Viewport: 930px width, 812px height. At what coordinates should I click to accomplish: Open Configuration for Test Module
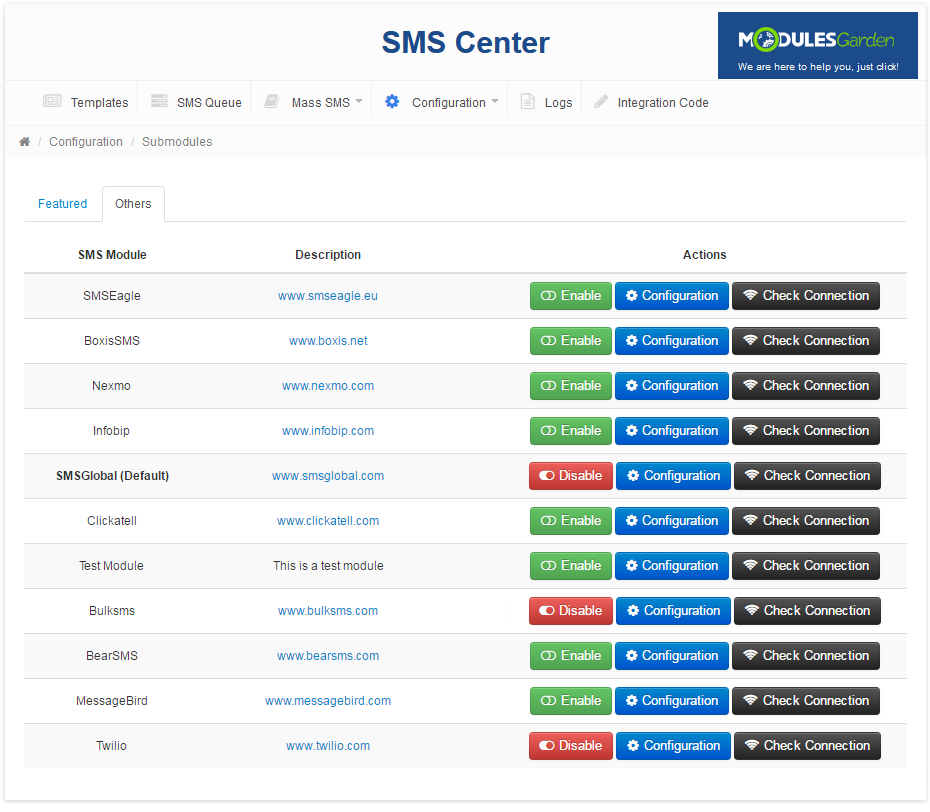pyautogui.click(x=671, y=566)
